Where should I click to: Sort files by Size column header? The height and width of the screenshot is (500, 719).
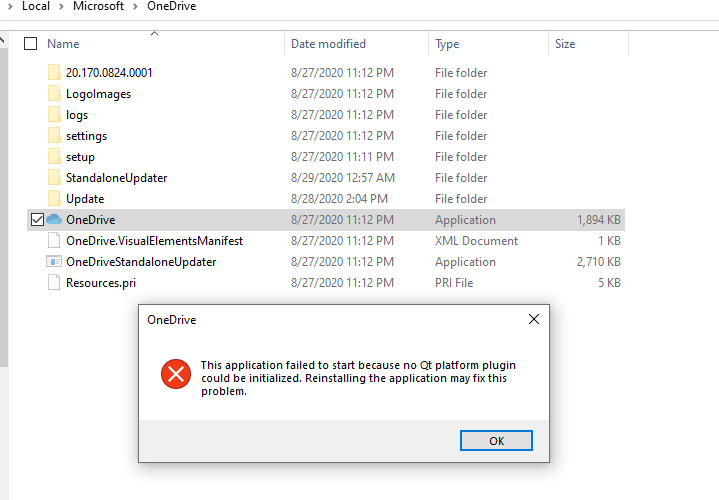point(565,44)
